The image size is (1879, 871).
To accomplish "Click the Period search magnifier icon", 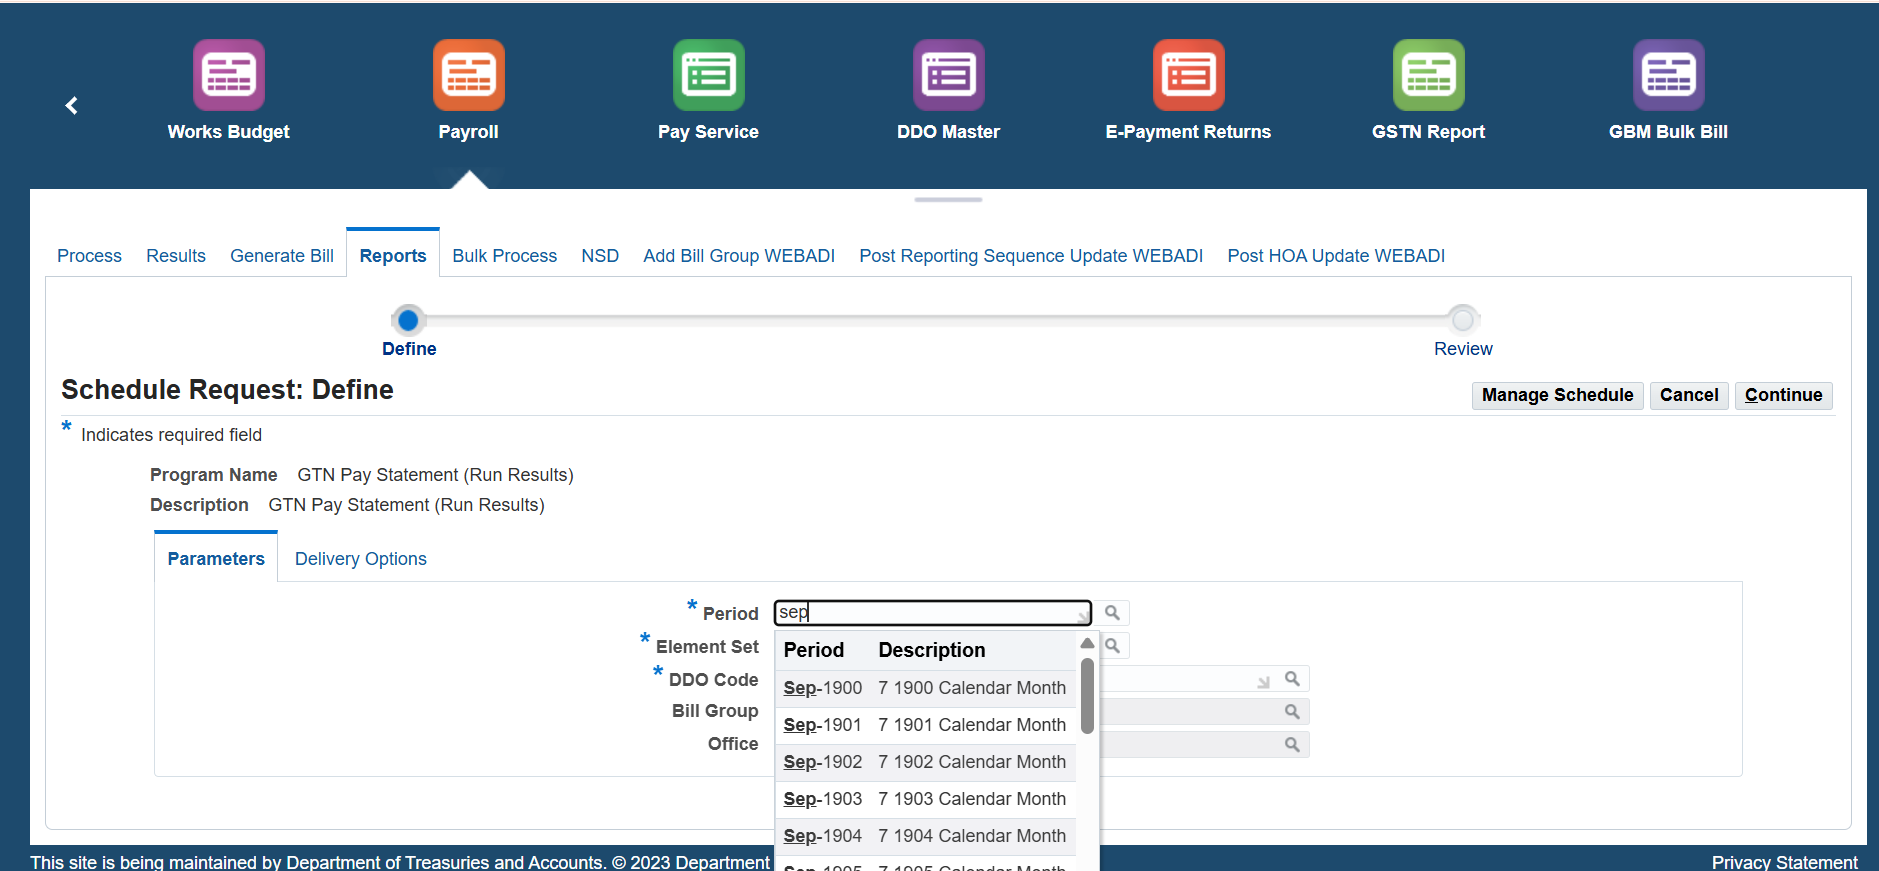I will click(1112, 613).
